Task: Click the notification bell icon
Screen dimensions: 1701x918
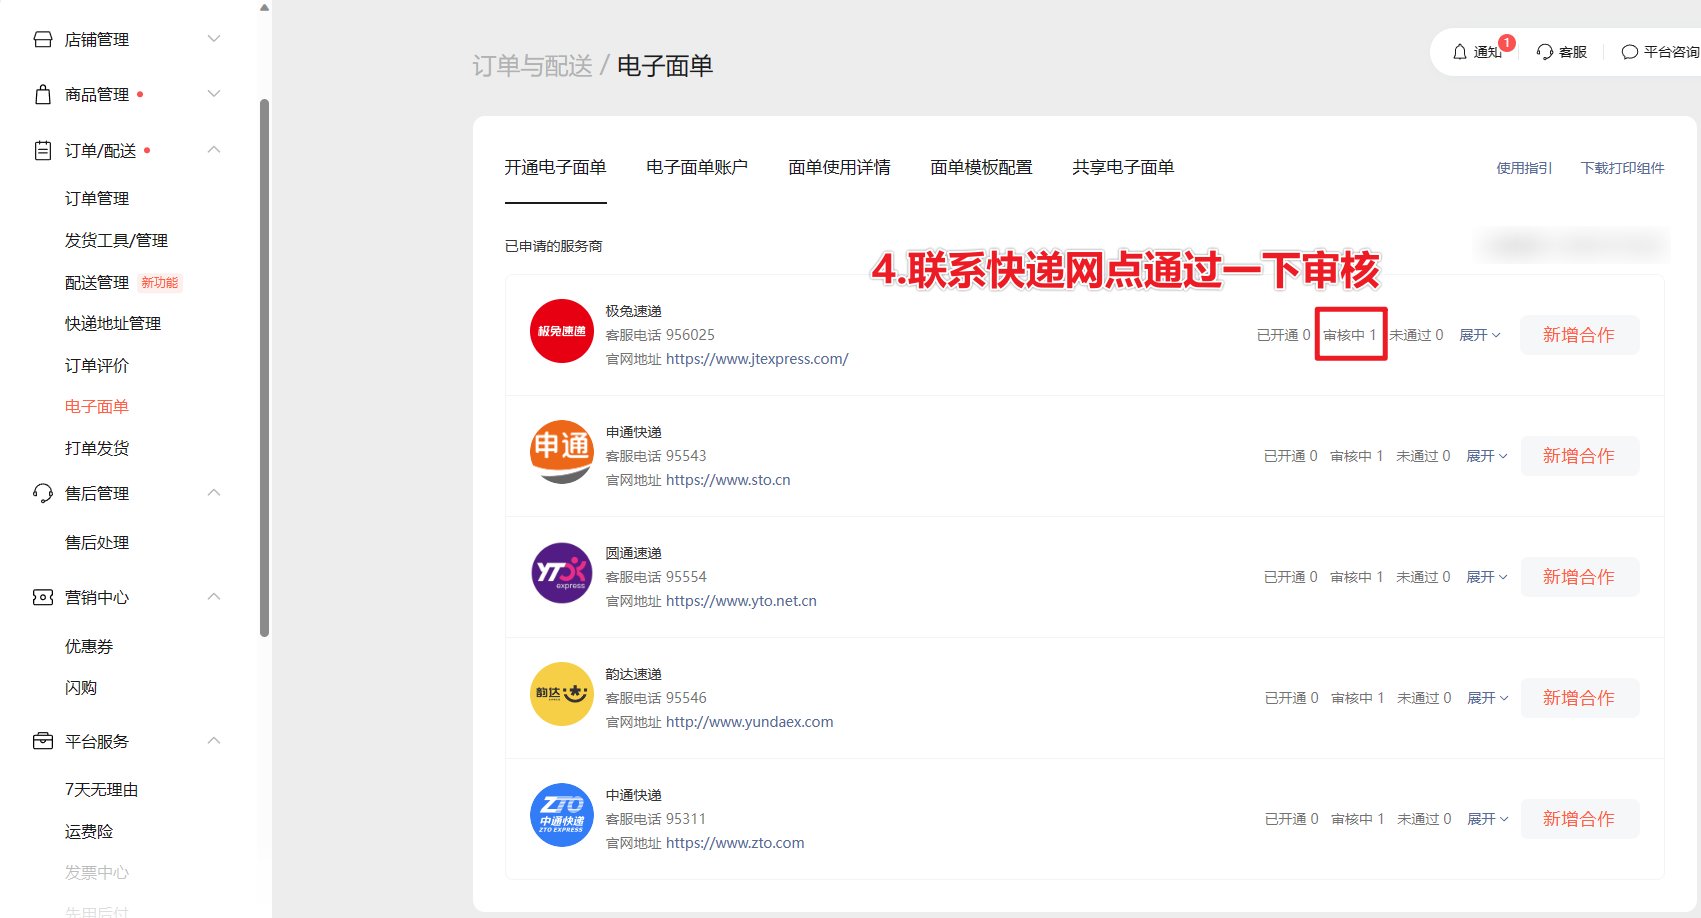Action: pos(1460,52)
